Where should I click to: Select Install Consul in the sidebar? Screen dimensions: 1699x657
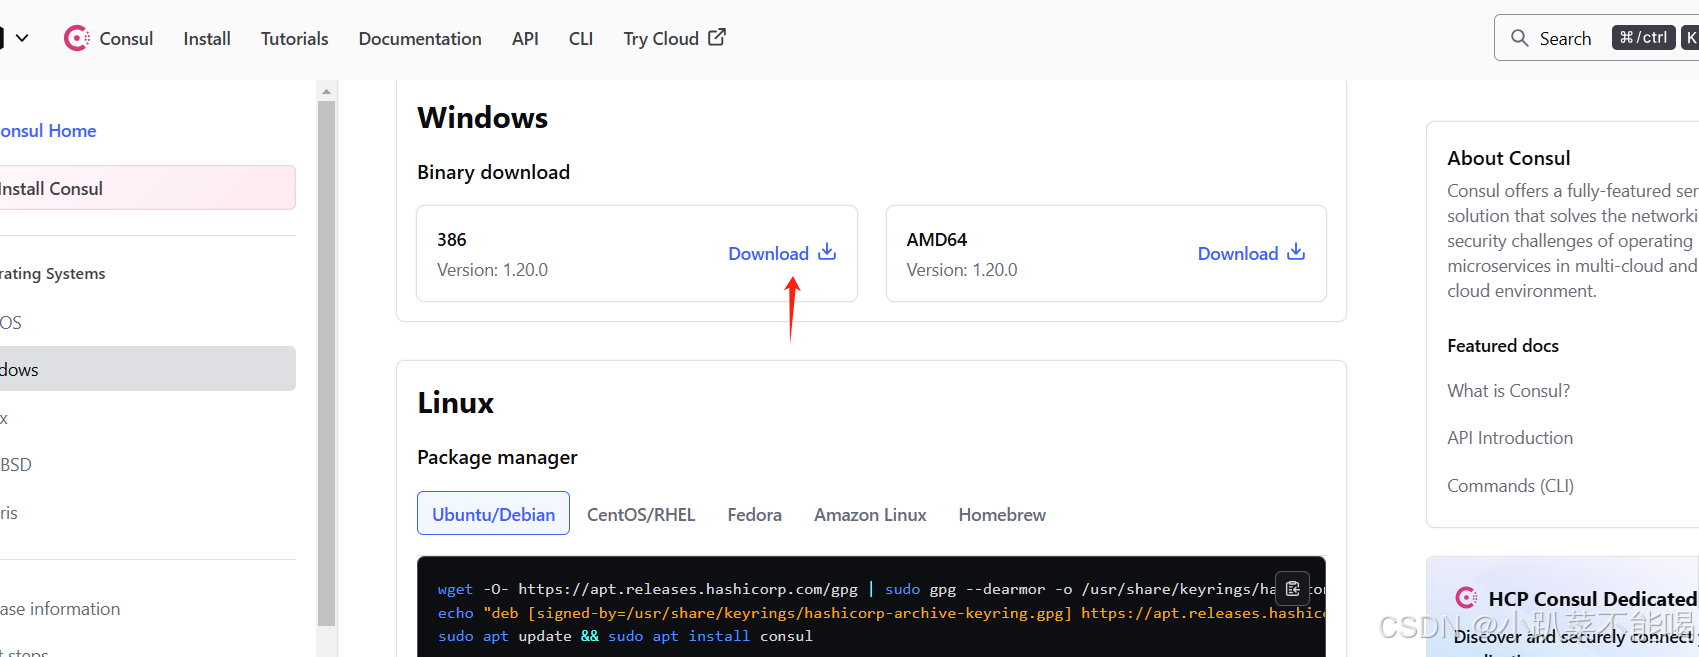[147, 188]
